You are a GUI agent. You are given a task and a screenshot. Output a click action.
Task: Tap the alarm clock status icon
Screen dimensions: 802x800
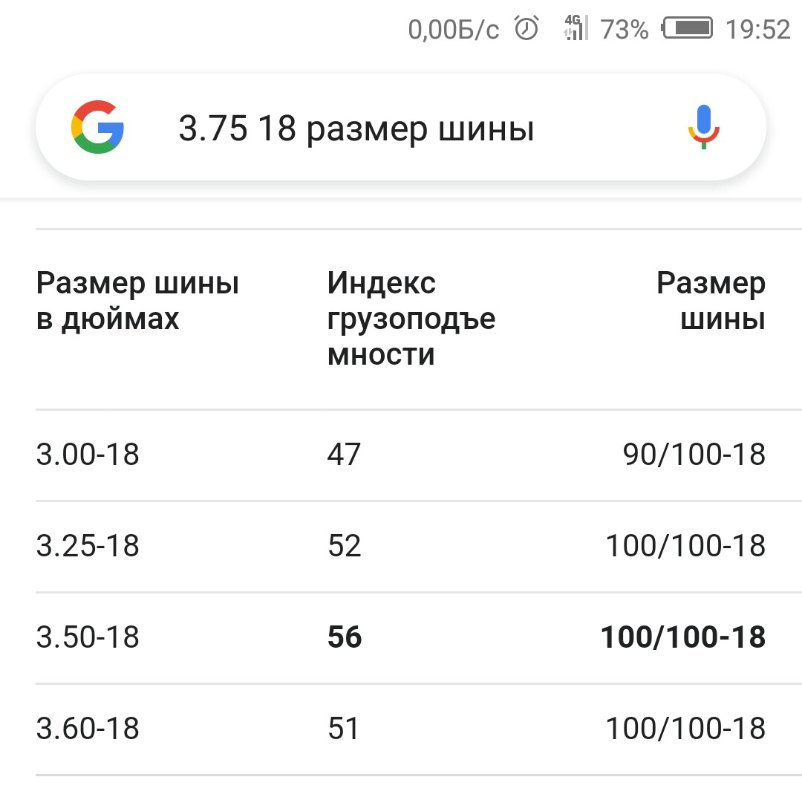click(526, 28)
